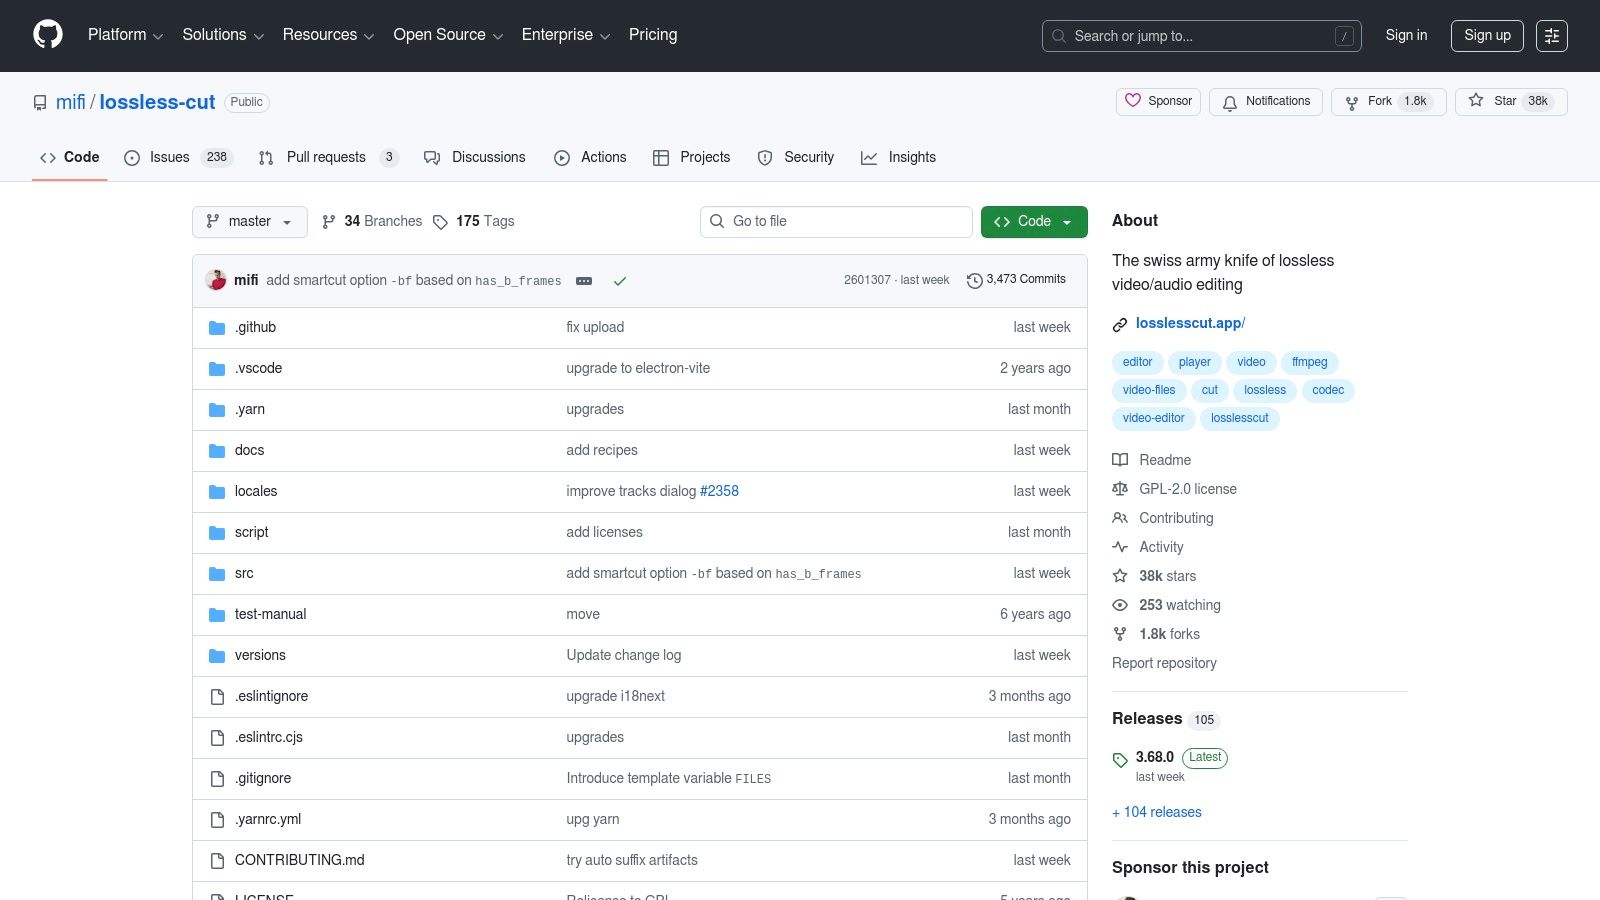The height and width of the screenshot is (900, 1600).
Task: Click the tag icon beside release 3.68.0
Action: click(x=1120, y=760)
